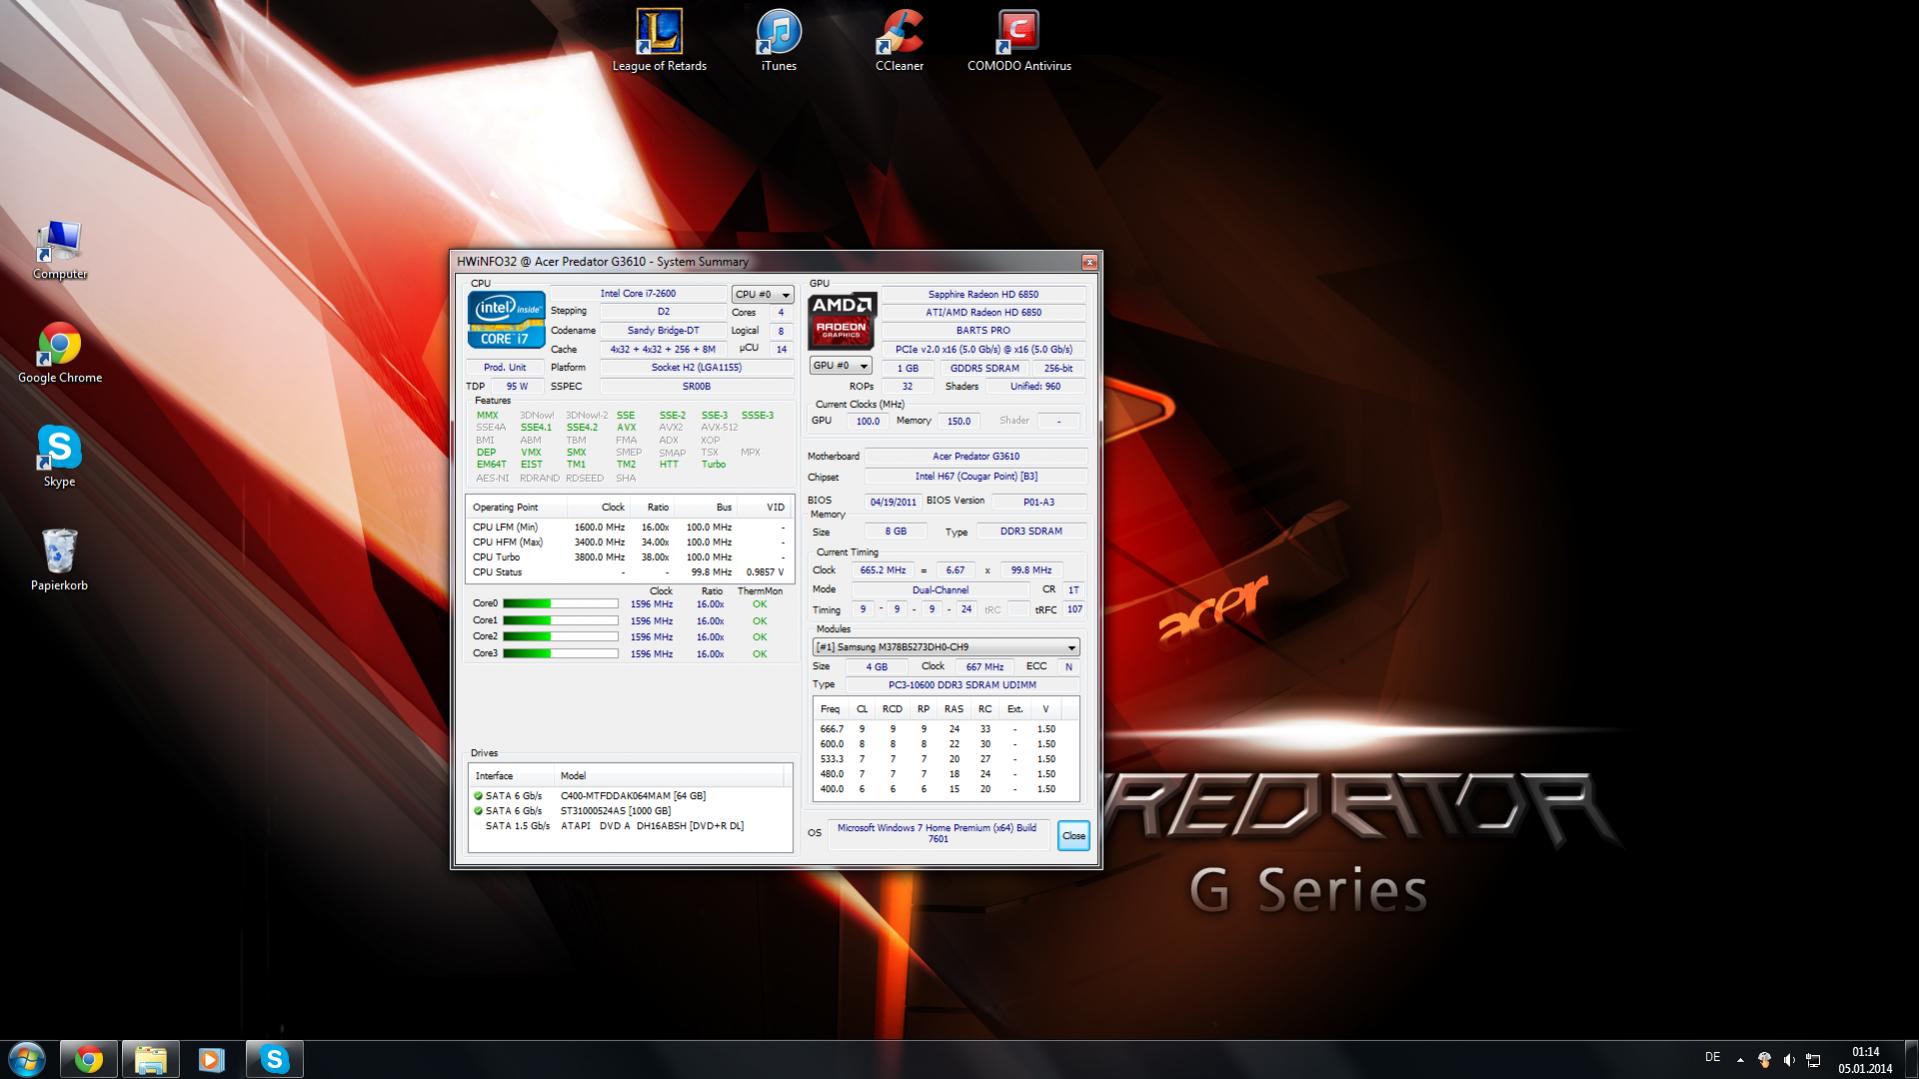Click the PC3-10600 DDR3 SDRAM UDIMM field
The width and height of the screenshot is (1919, 1079).
click(962, 685)
